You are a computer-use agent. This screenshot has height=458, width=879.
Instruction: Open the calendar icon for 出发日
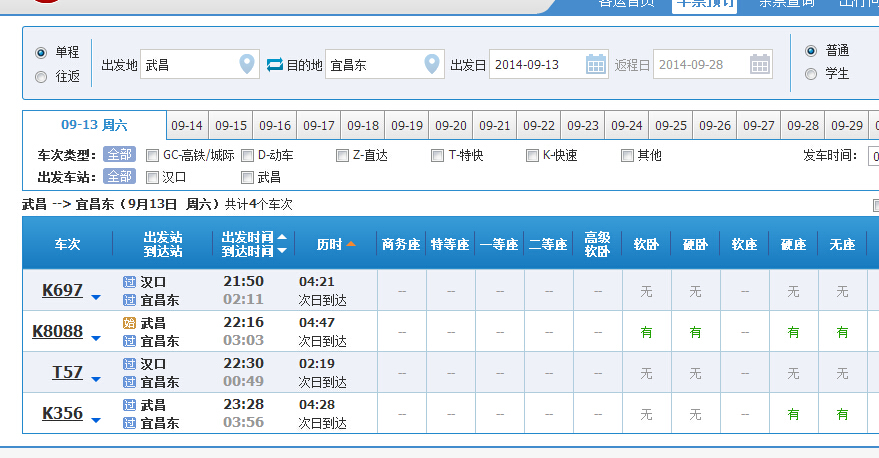(x=596, y=65)
